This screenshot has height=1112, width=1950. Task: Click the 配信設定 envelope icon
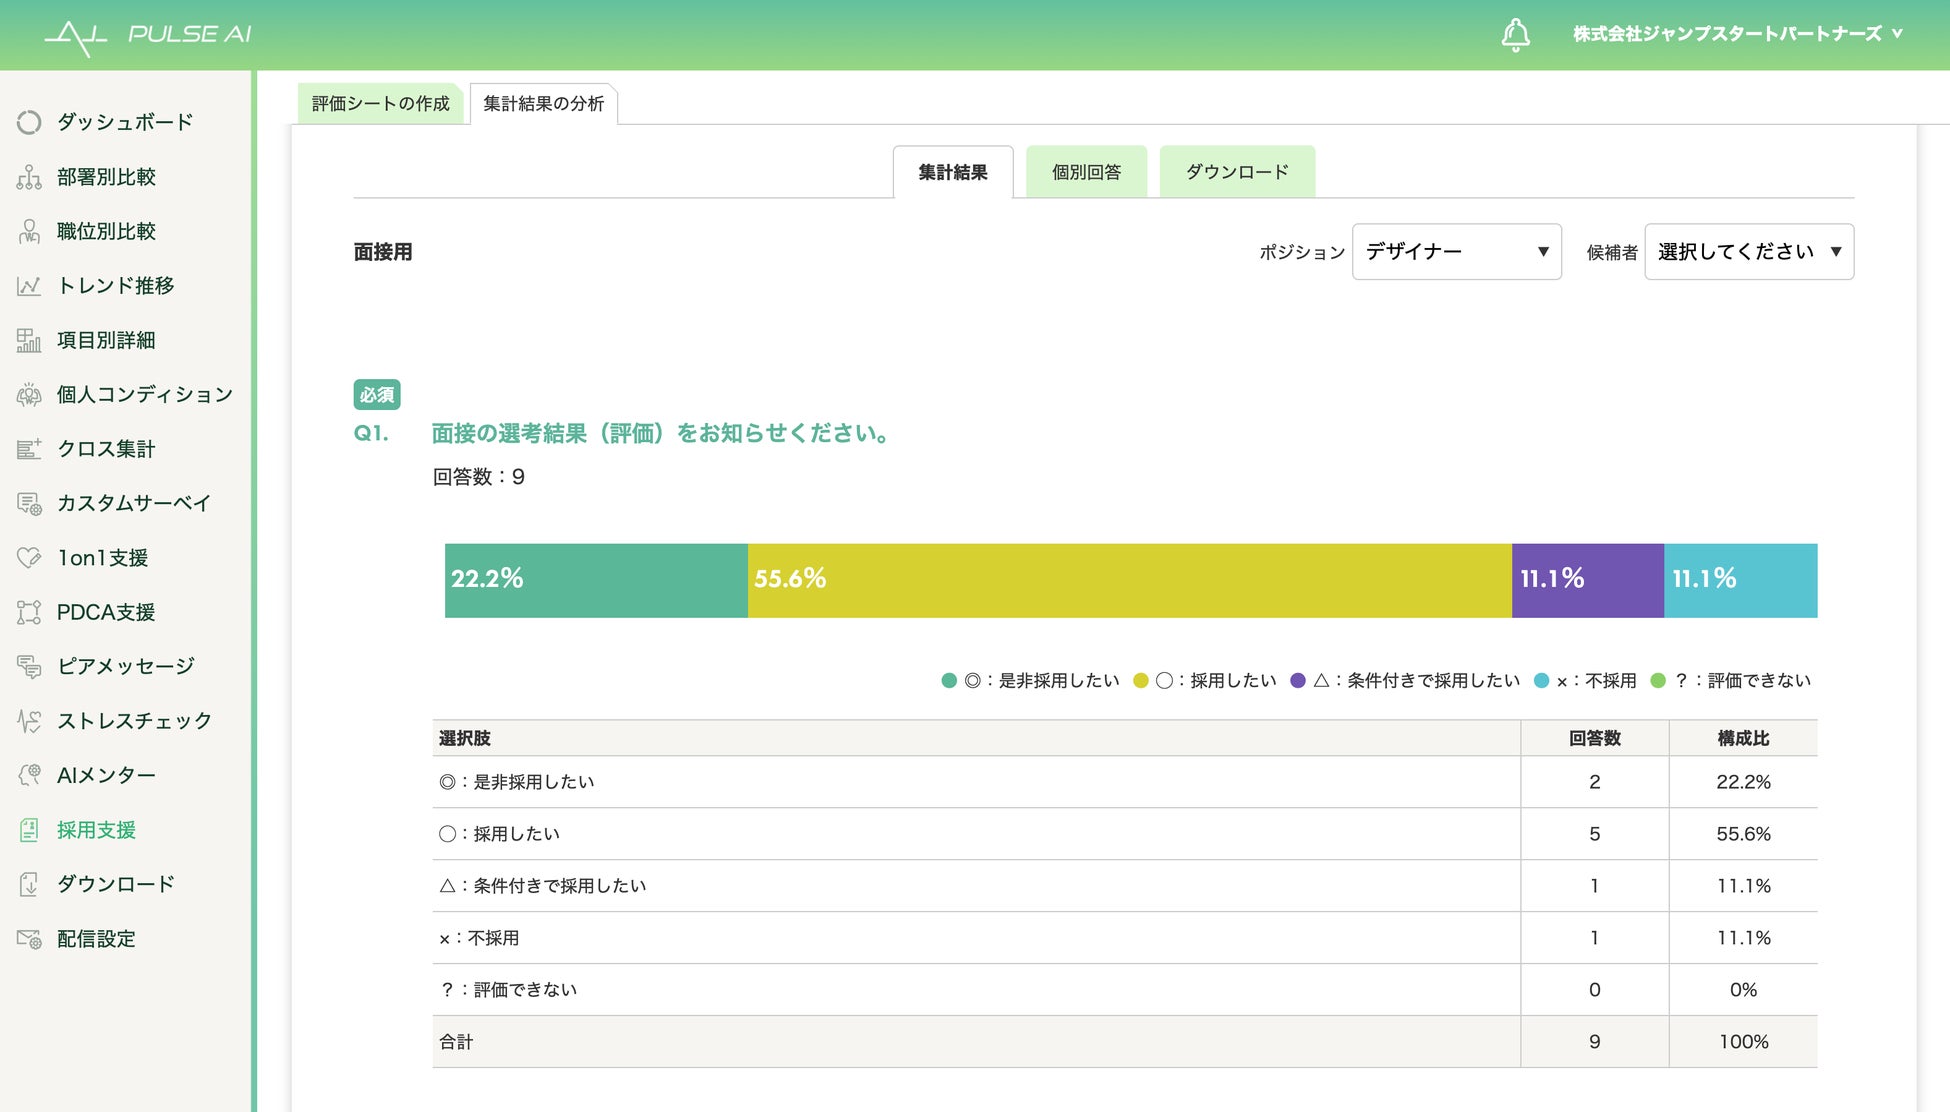(29, 939)
